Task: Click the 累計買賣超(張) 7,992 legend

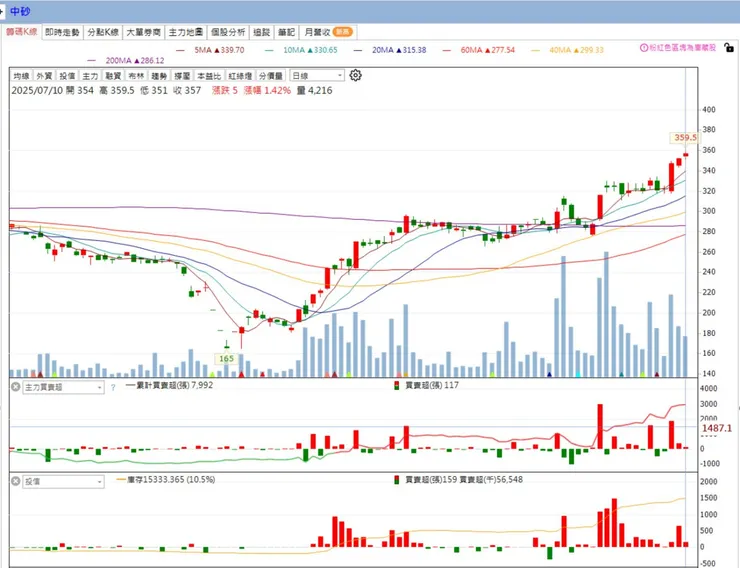Action: (169, 385)
